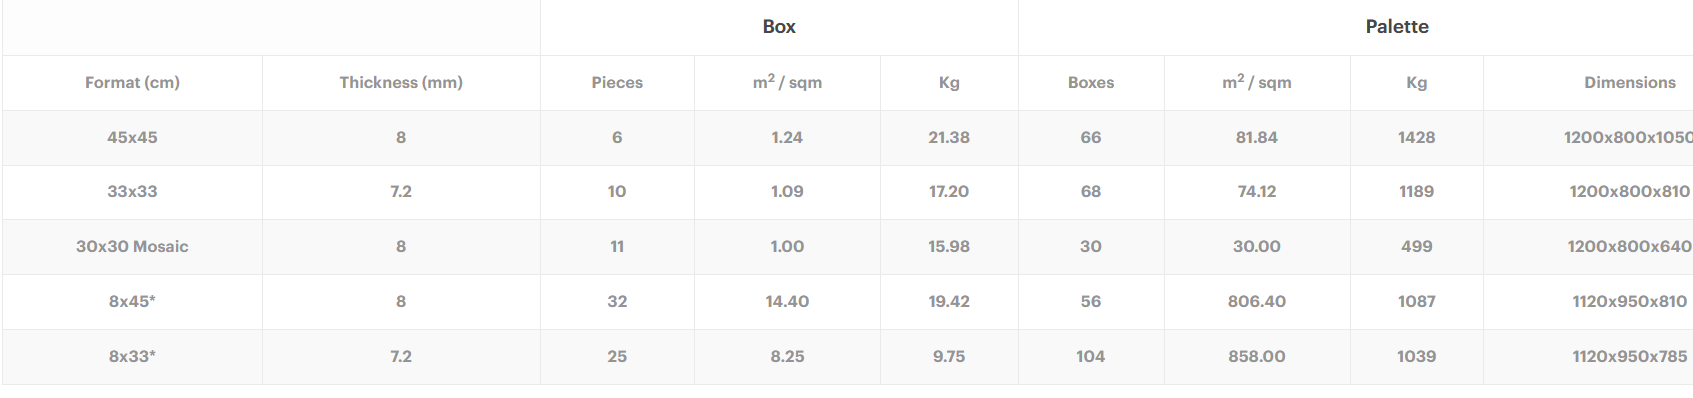Select the 30x30 Mosaic row label
Image resolution: width=1693 pixels, height=398 pixels.
(132, 247)
